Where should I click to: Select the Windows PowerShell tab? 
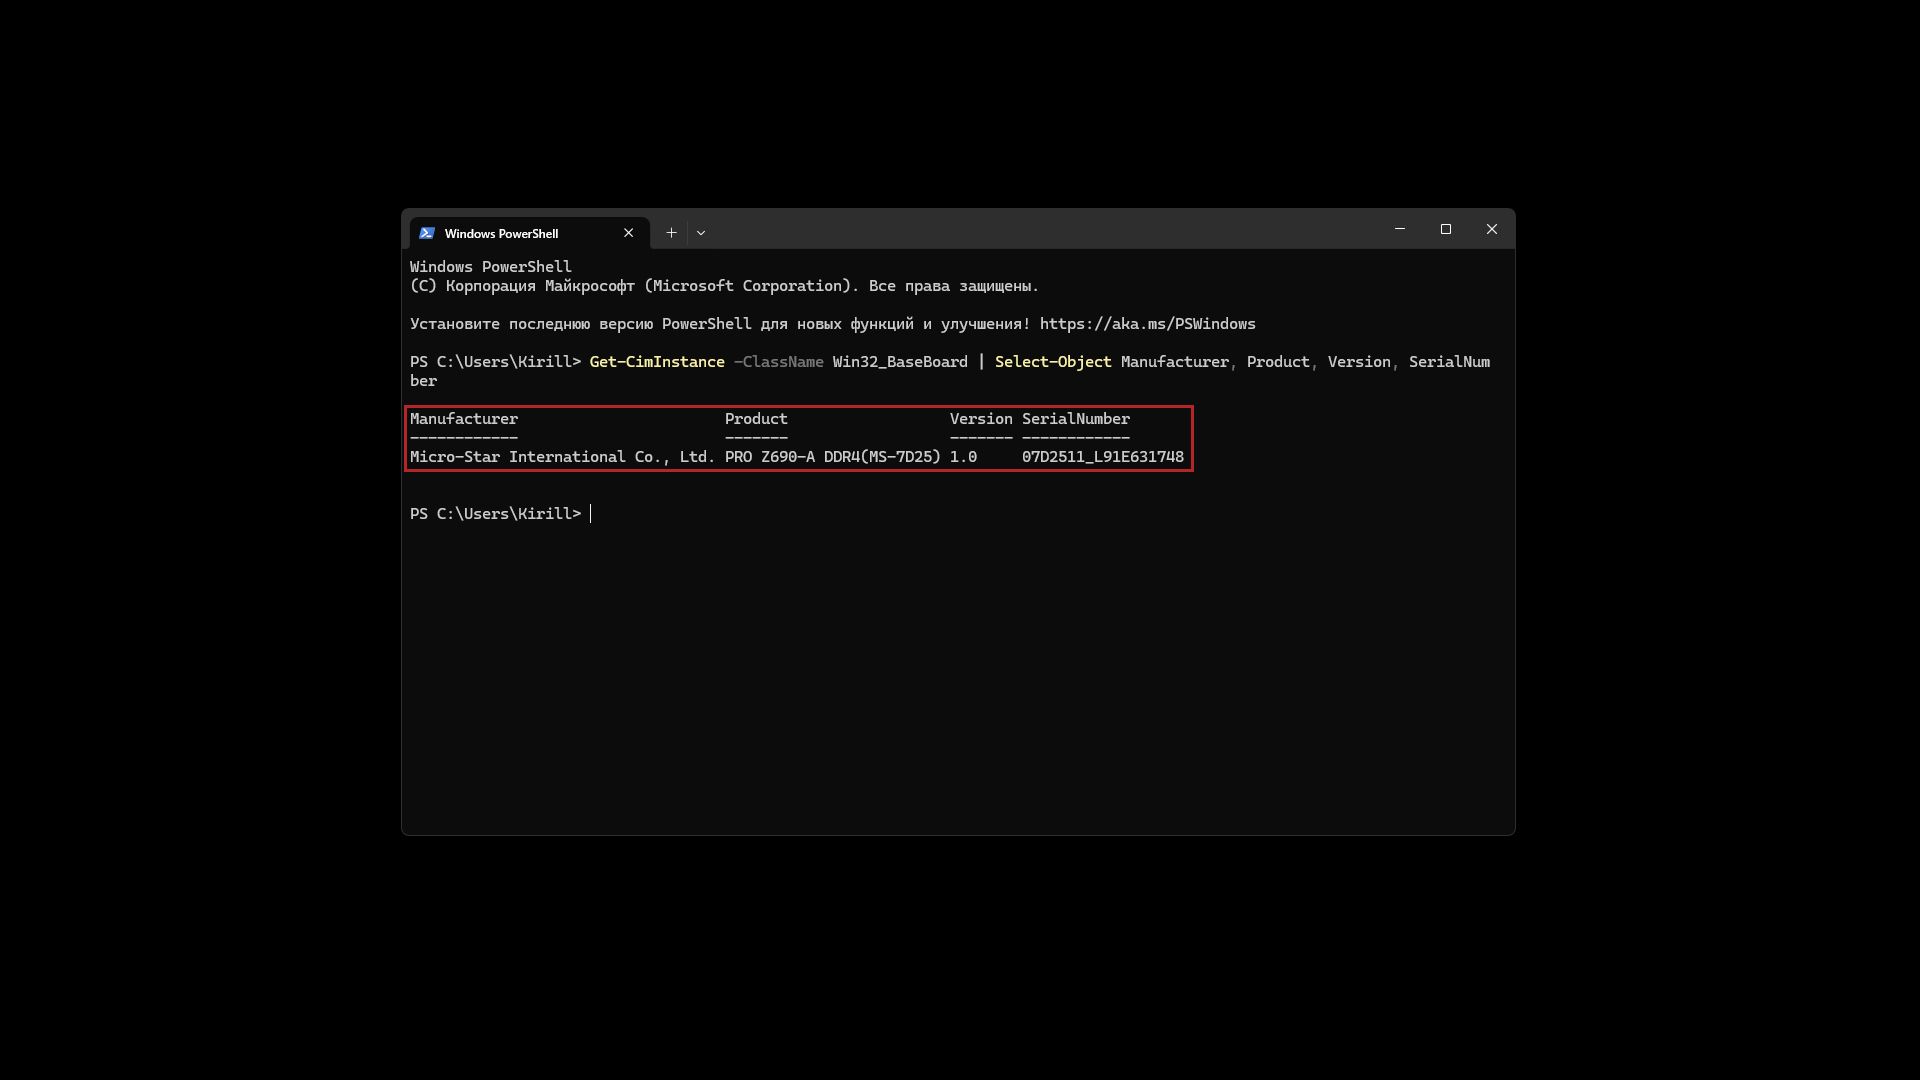click(529, 233)
